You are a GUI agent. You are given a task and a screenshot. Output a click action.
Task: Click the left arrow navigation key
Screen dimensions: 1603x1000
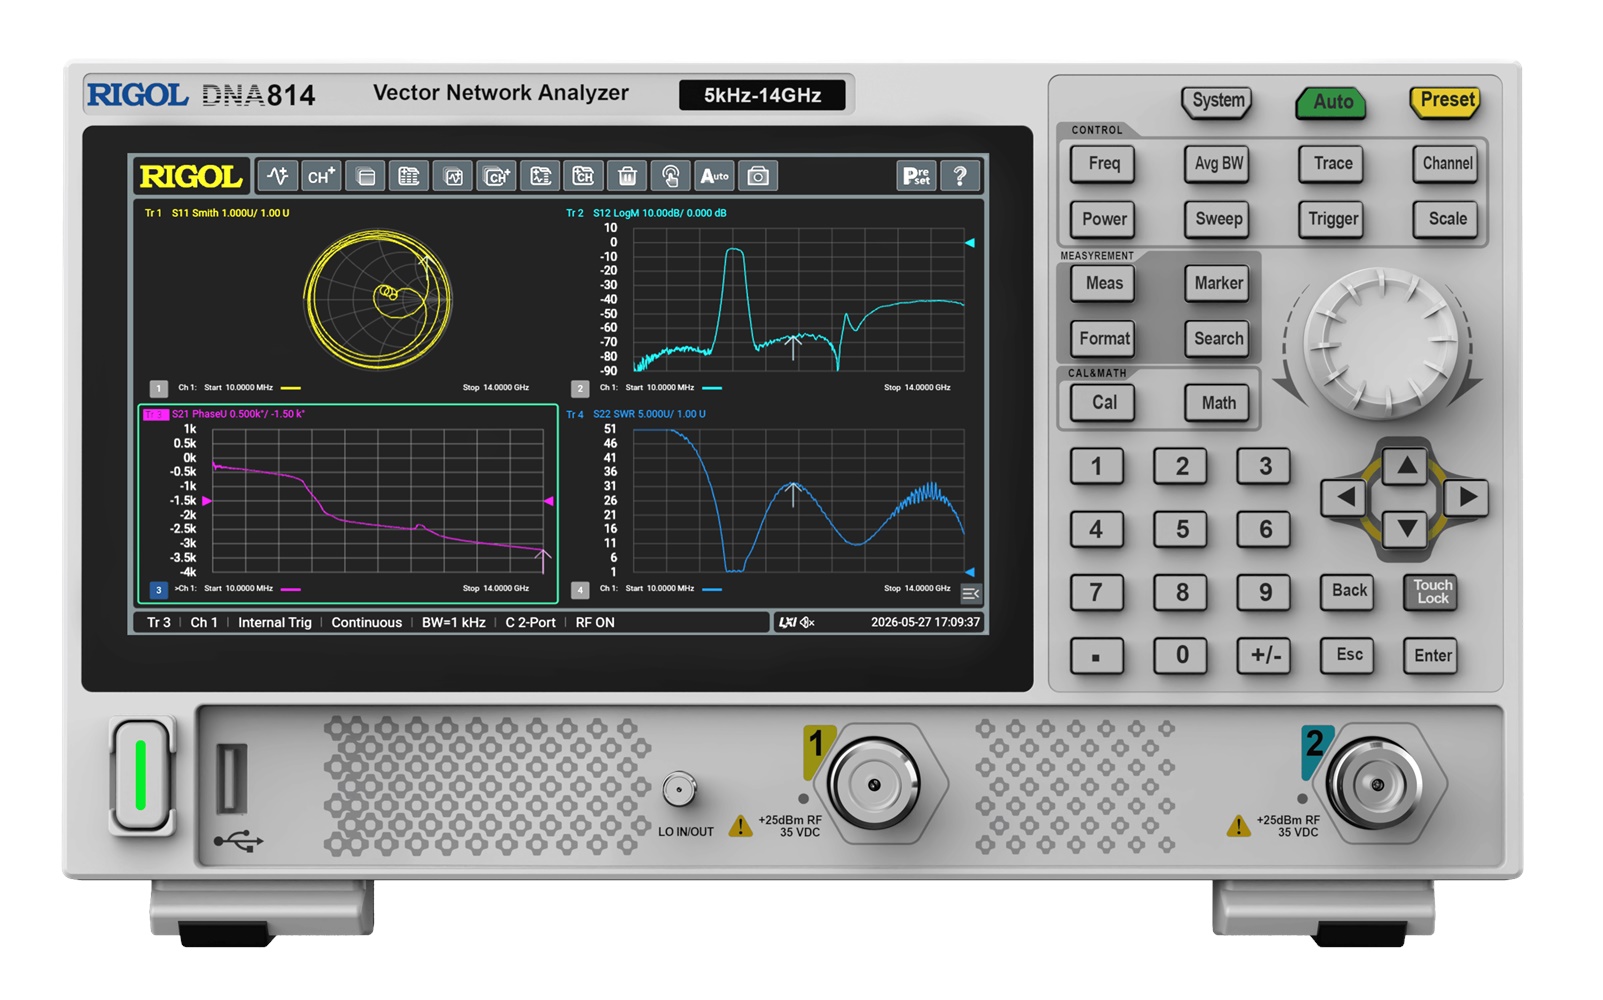[1345, 497]
